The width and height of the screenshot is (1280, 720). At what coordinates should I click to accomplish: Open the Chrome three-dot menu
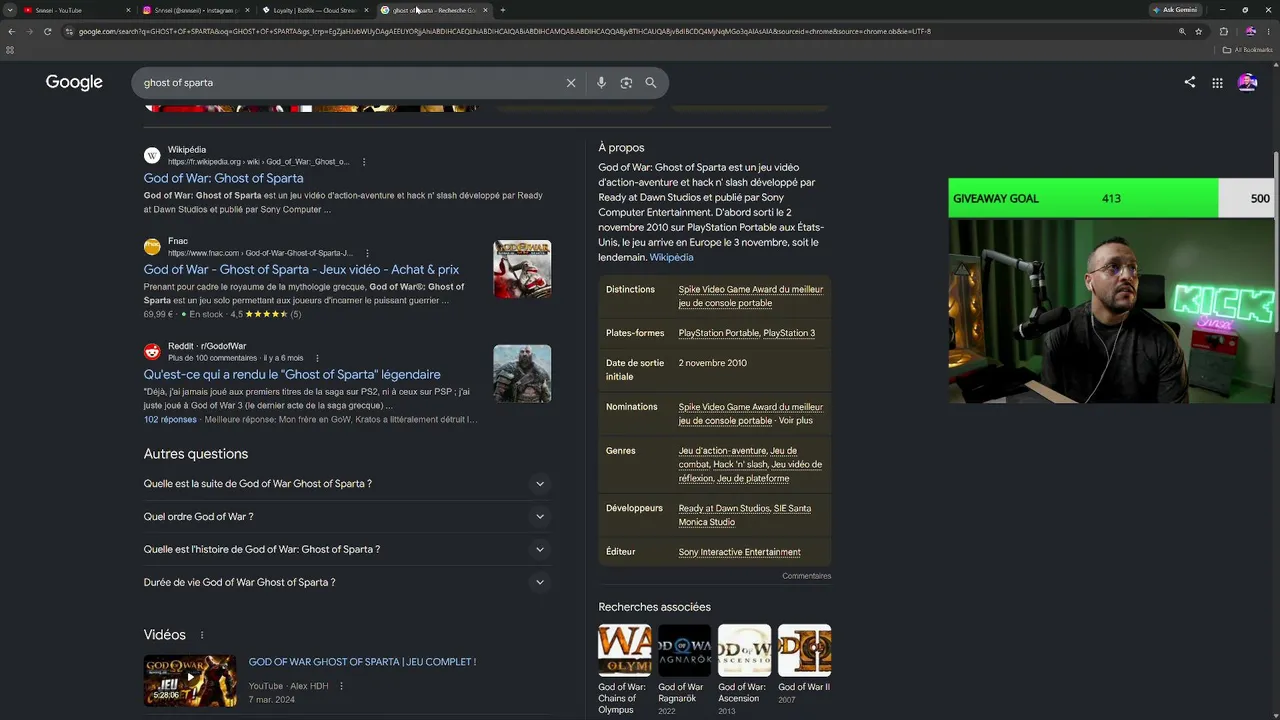(1268, 31)
